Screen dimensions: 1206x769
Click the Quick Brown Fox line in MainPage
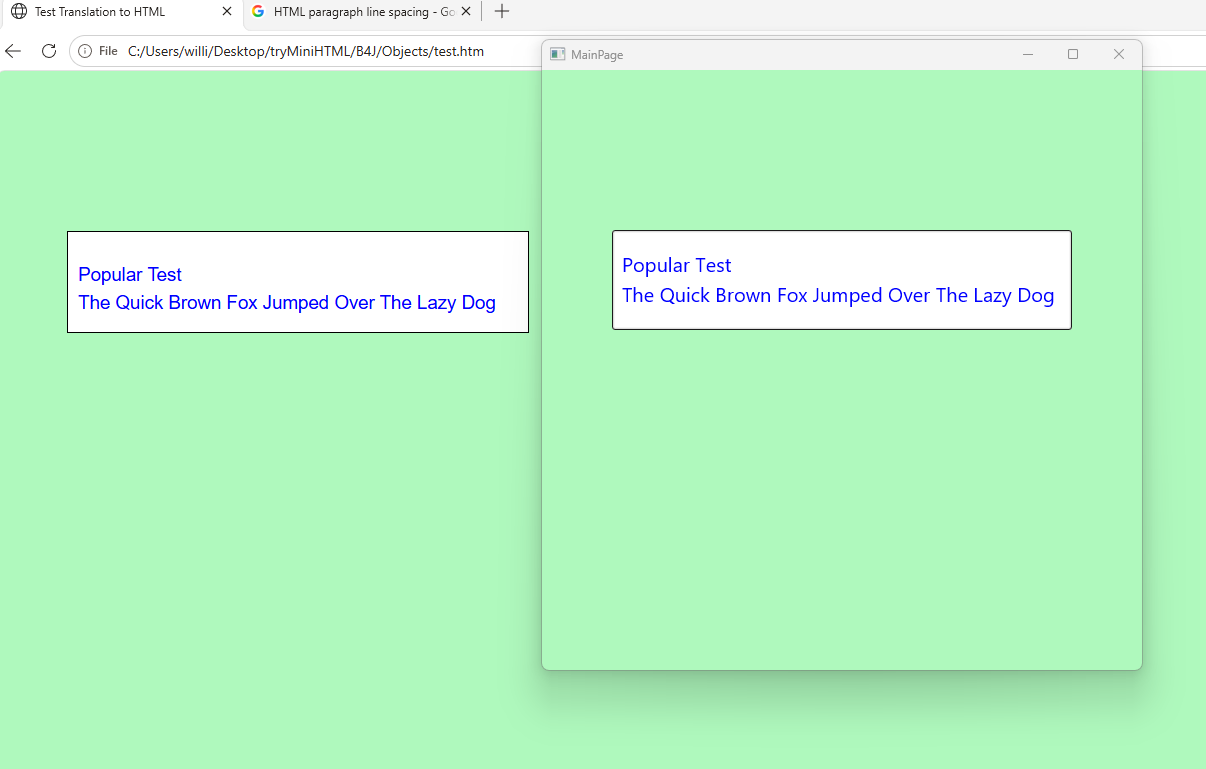(838, 296)
